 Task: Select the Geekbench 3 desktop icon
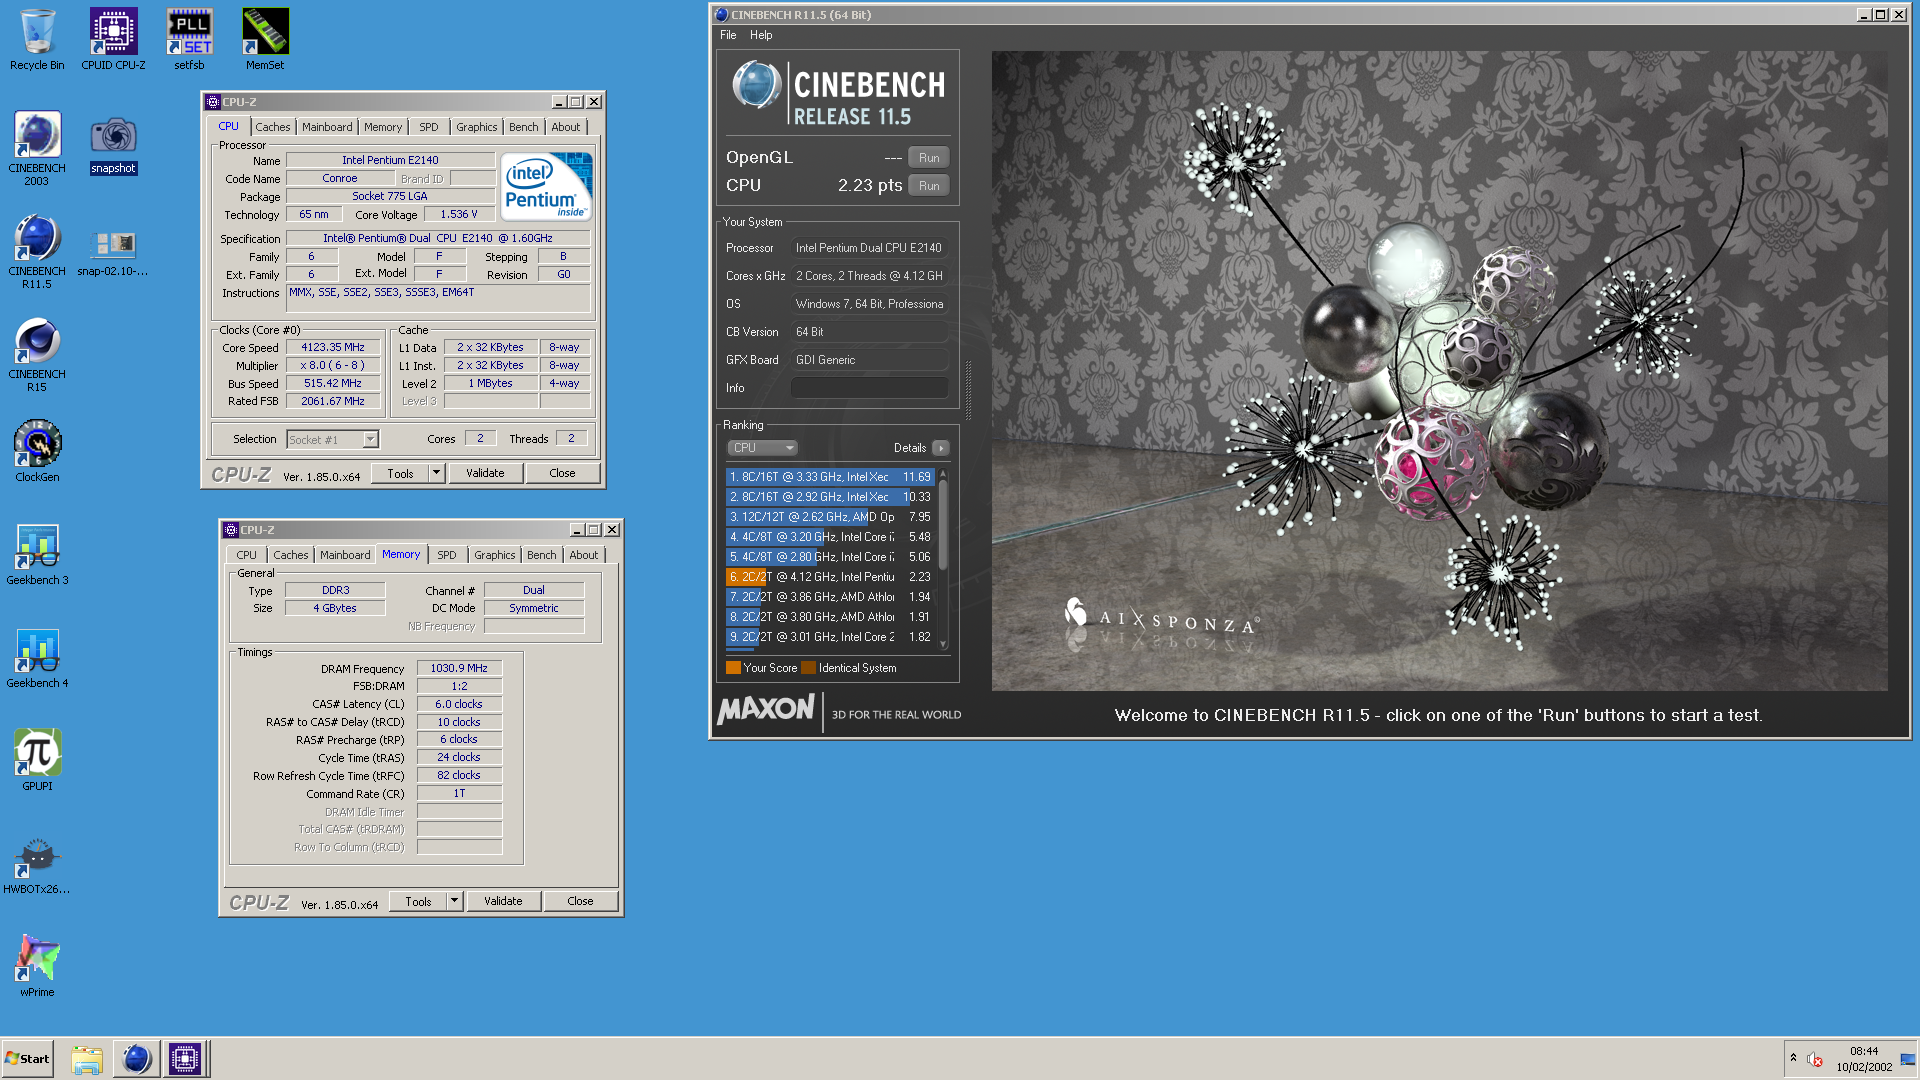[x=37, y=553]
